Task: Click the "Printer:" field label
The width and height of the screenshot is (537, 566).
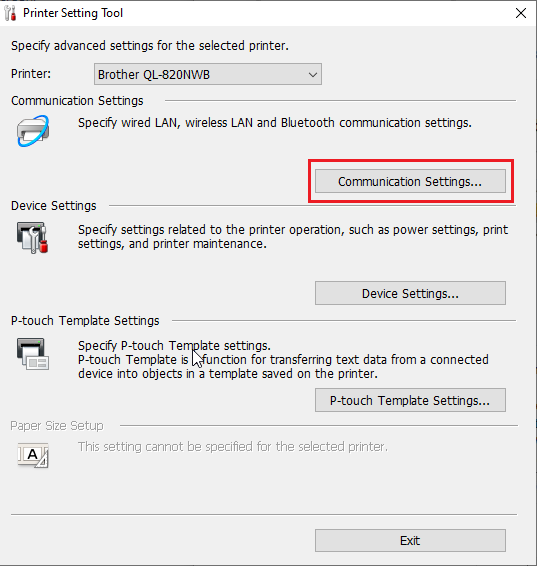Action: 31,74
